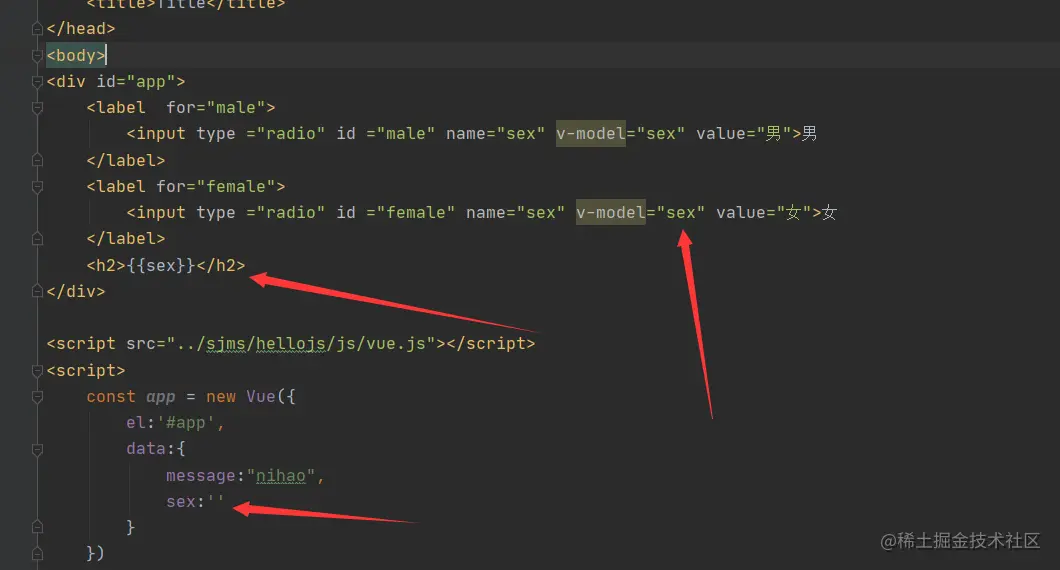
Task: Click the </div> closing tag text
Action: pyautogui.click(x=76, y=291)
